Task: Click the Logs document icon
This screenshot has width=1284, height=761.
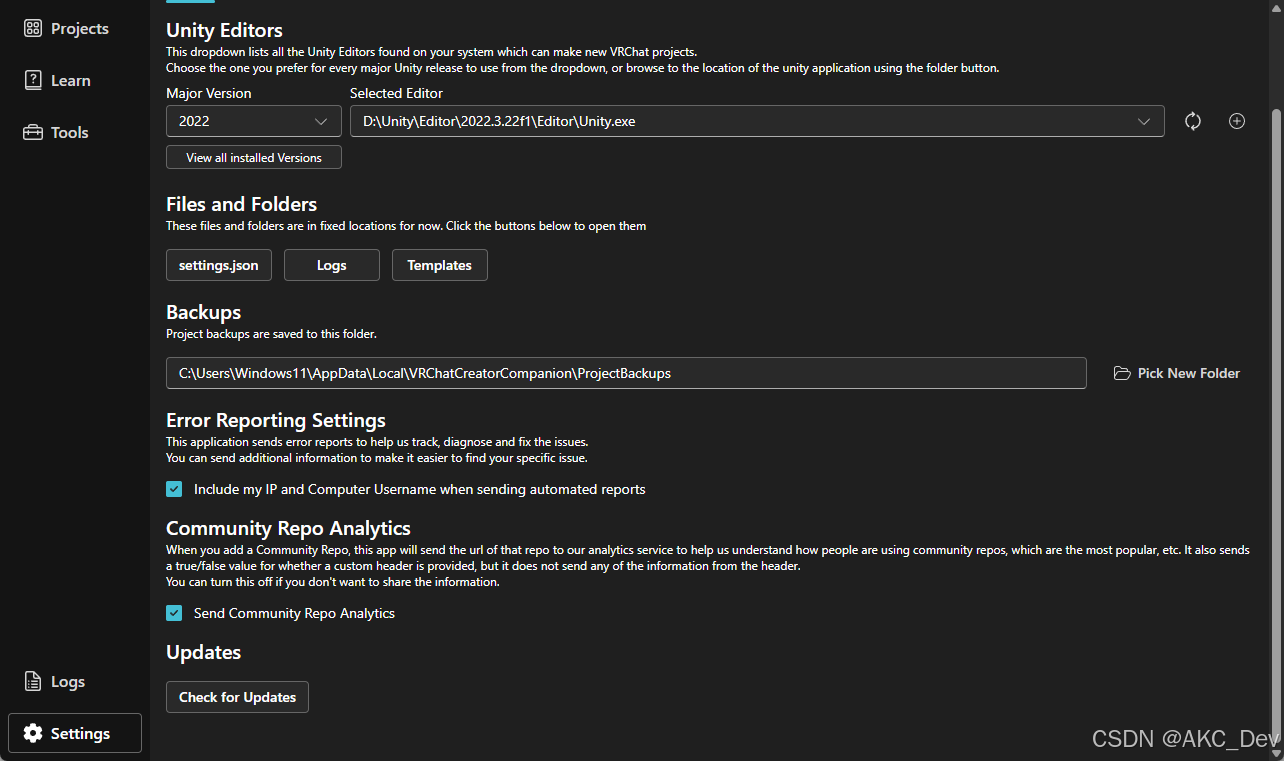Action: 33,682
